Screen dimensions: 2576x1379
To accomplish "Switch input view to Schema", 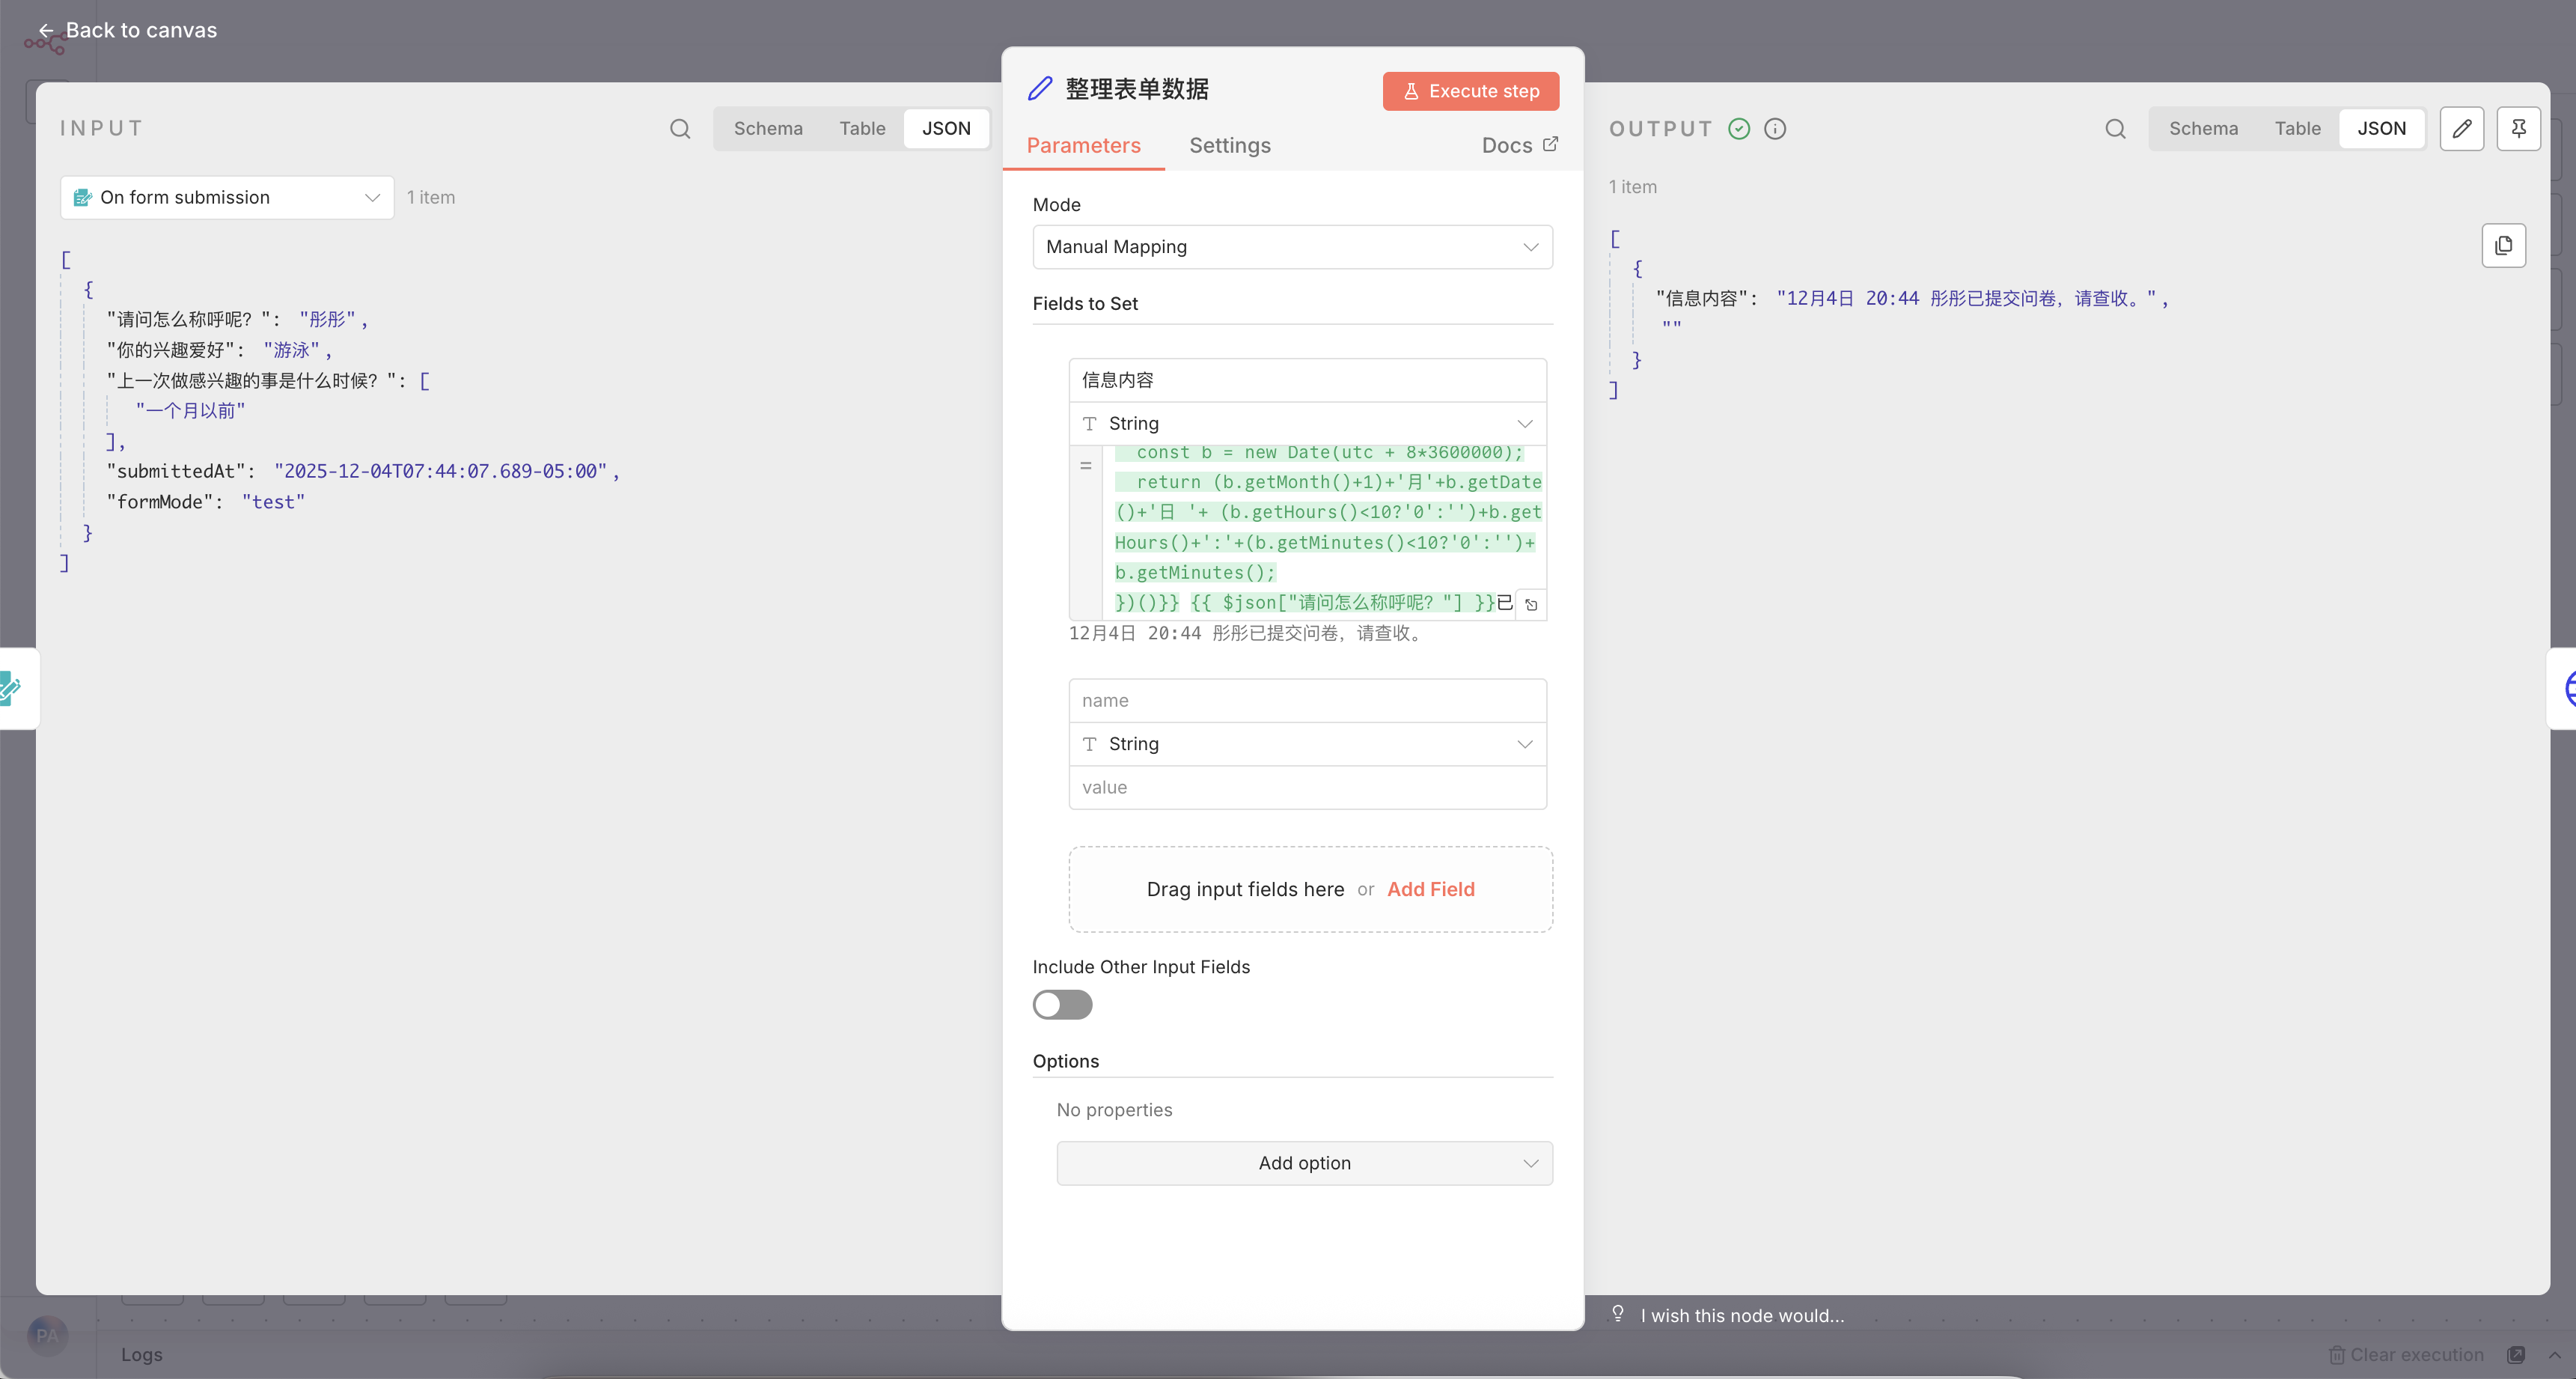I will (767, 128).
